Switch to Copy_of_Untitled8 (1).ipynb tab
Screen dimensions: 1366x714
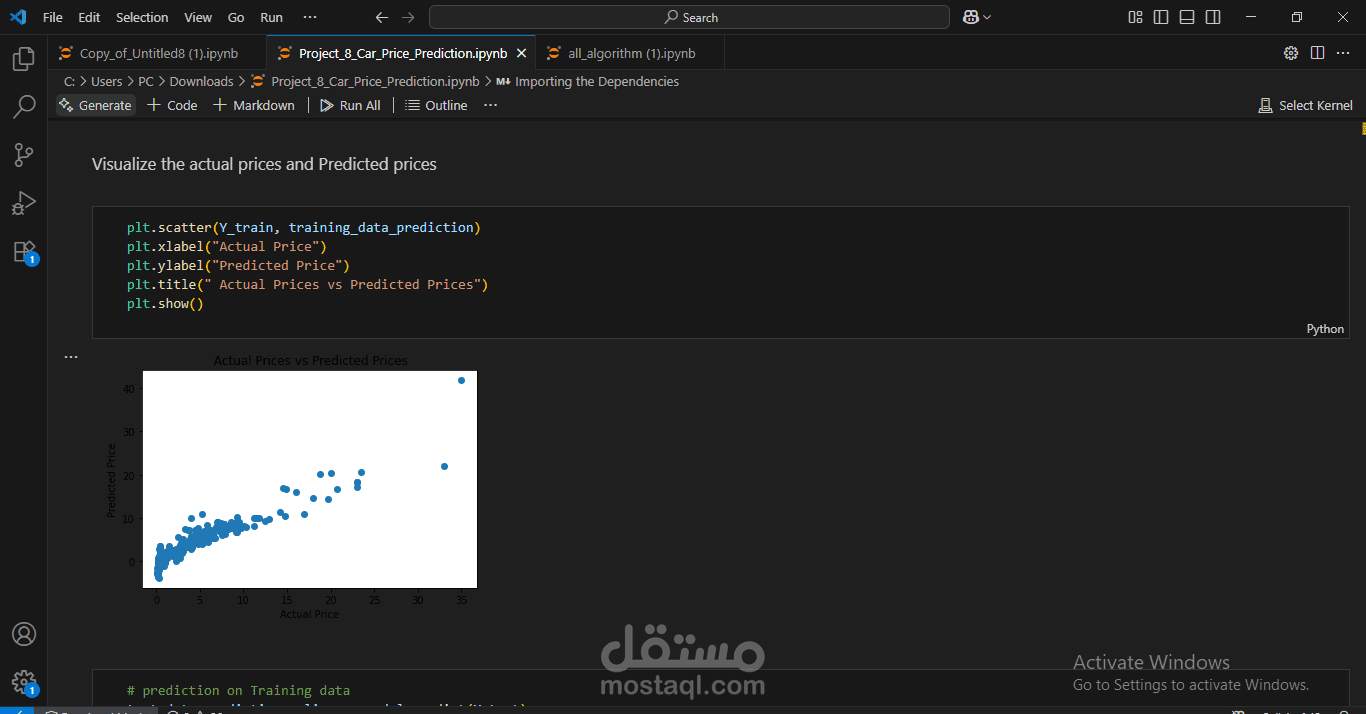[157, 53]
